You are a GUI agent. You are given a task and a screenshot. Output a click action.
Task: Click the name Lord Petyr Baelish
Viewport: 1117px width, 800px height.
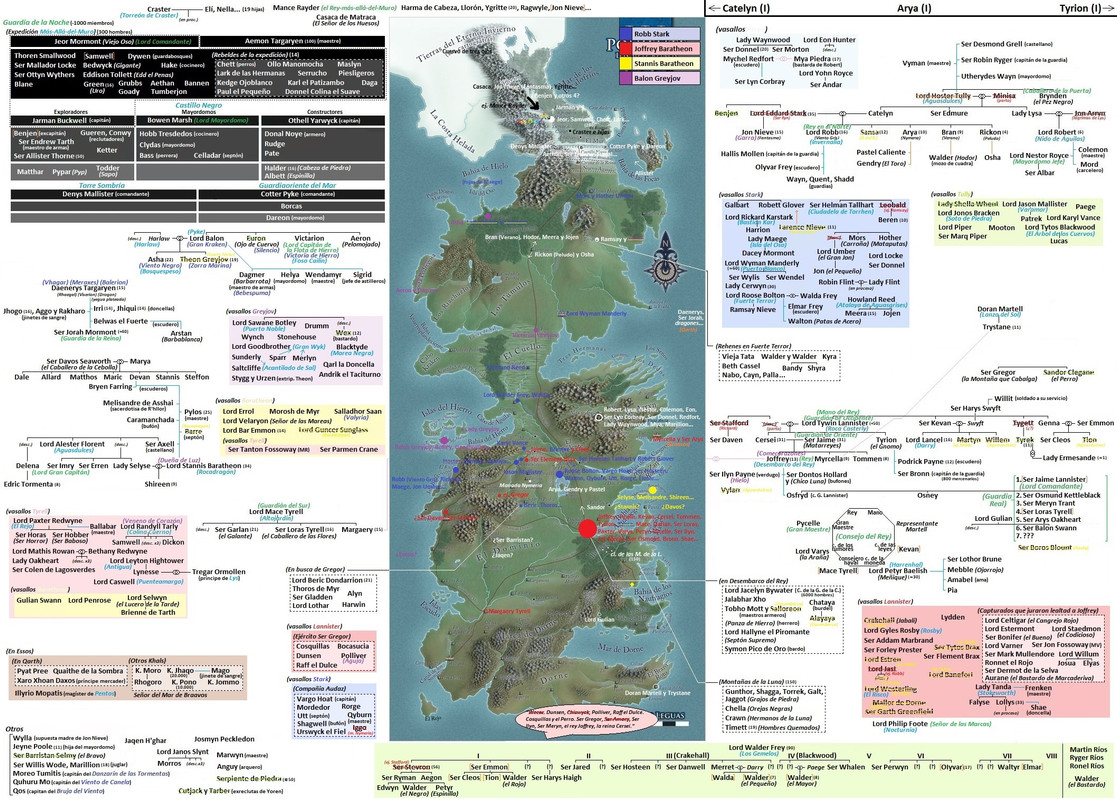tap(898, 571)
